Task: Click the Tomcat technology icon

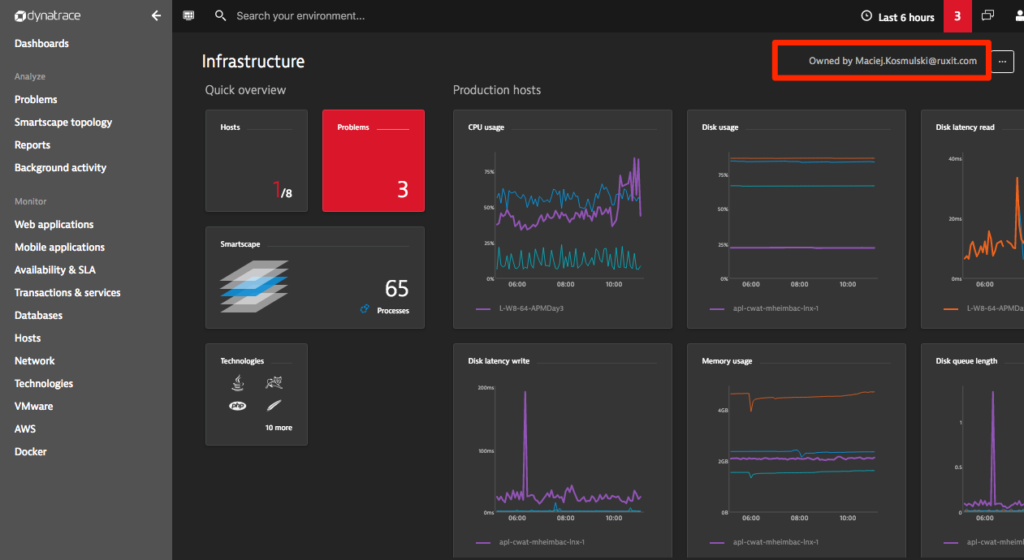Action: click(274, 382)
